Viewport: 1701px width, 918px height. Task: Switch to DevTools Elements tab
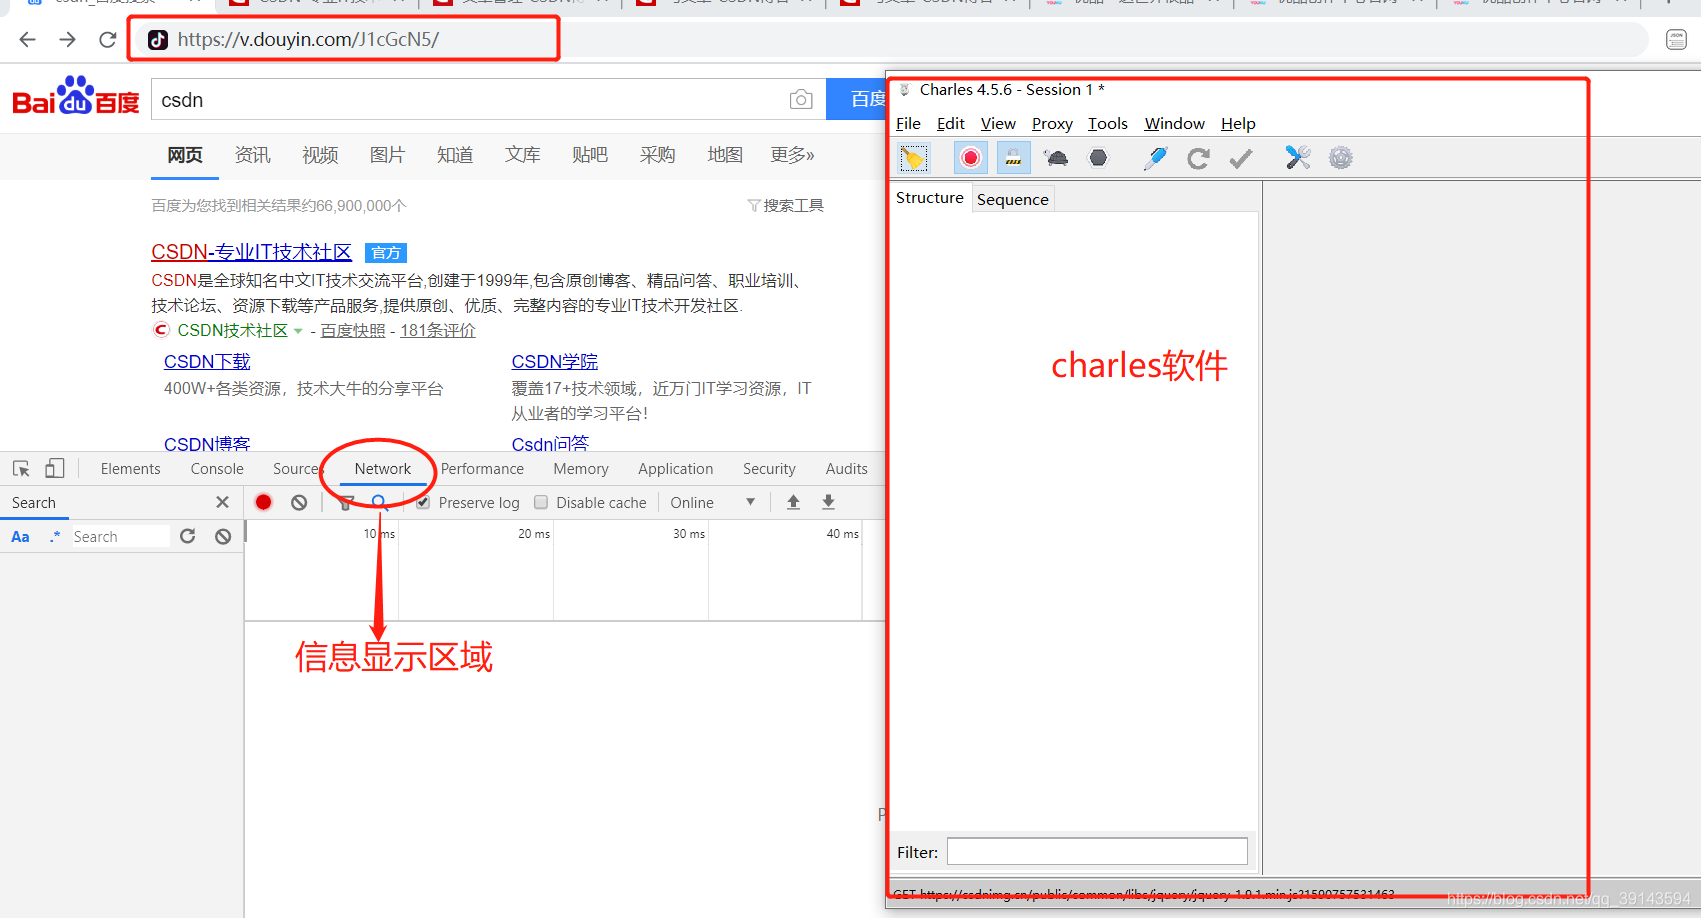tap(130, 469)
